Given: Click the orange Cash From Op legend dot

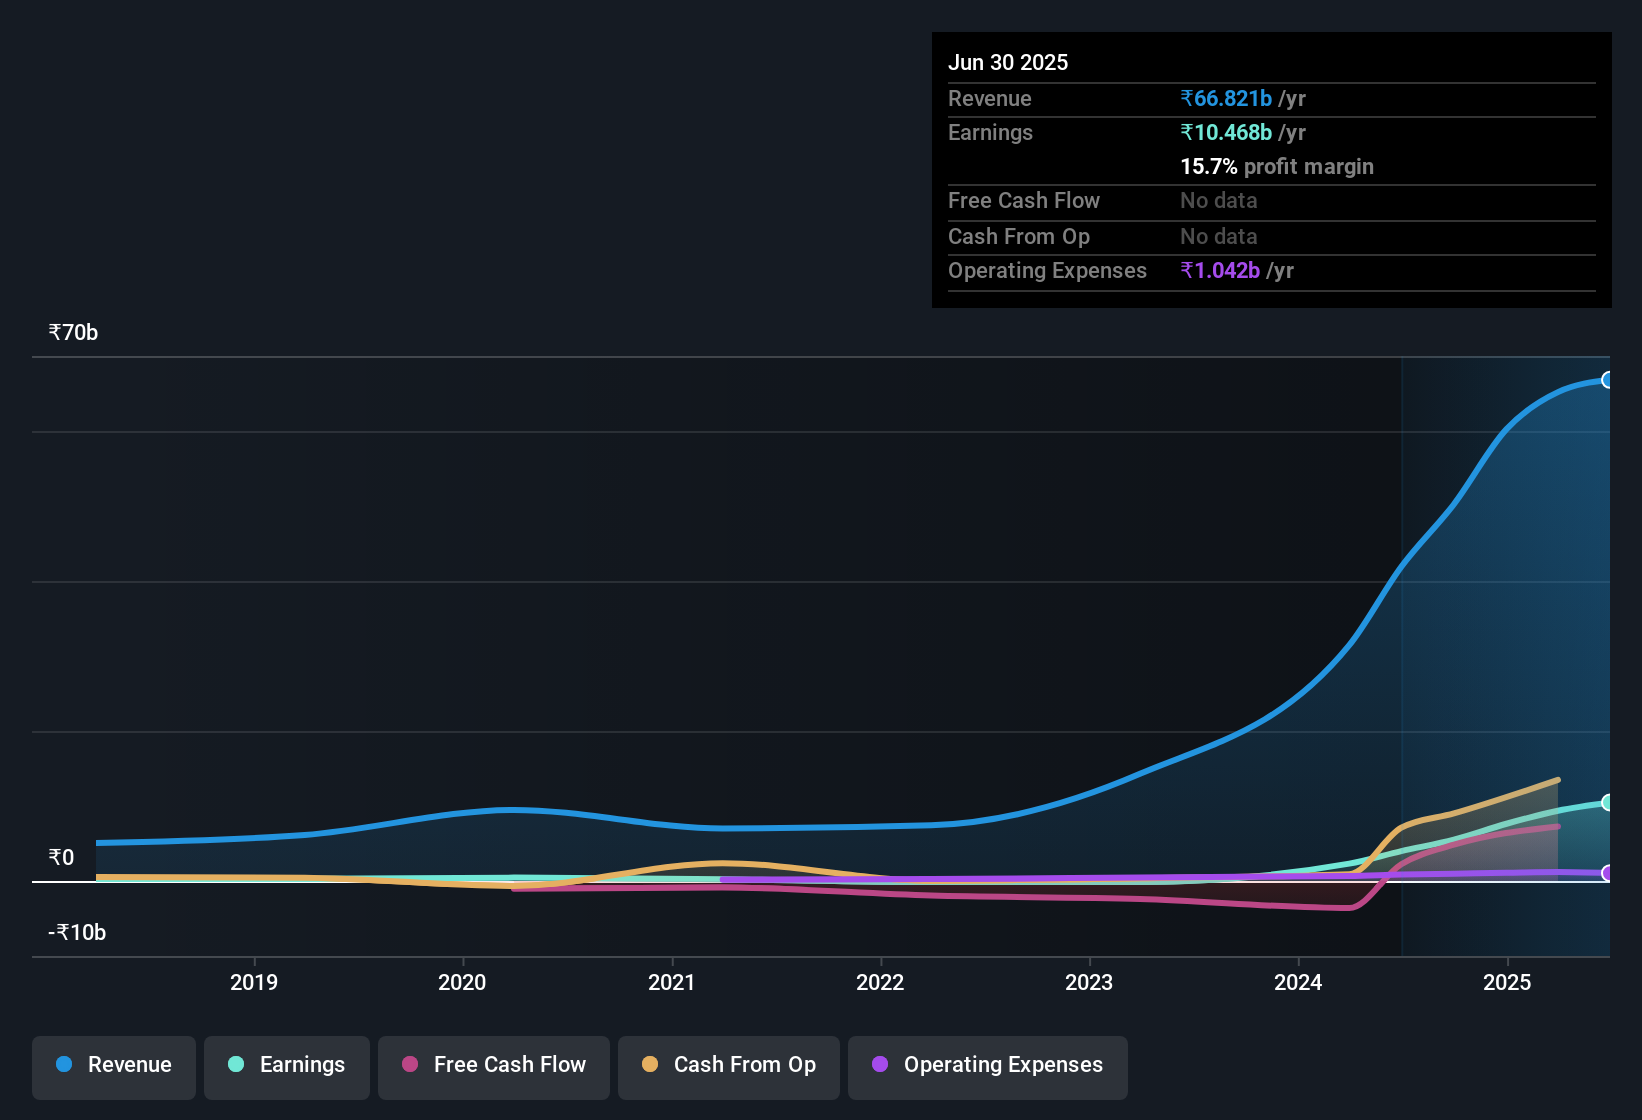Looking at the screenshot, I should (x=650, y=1065).
